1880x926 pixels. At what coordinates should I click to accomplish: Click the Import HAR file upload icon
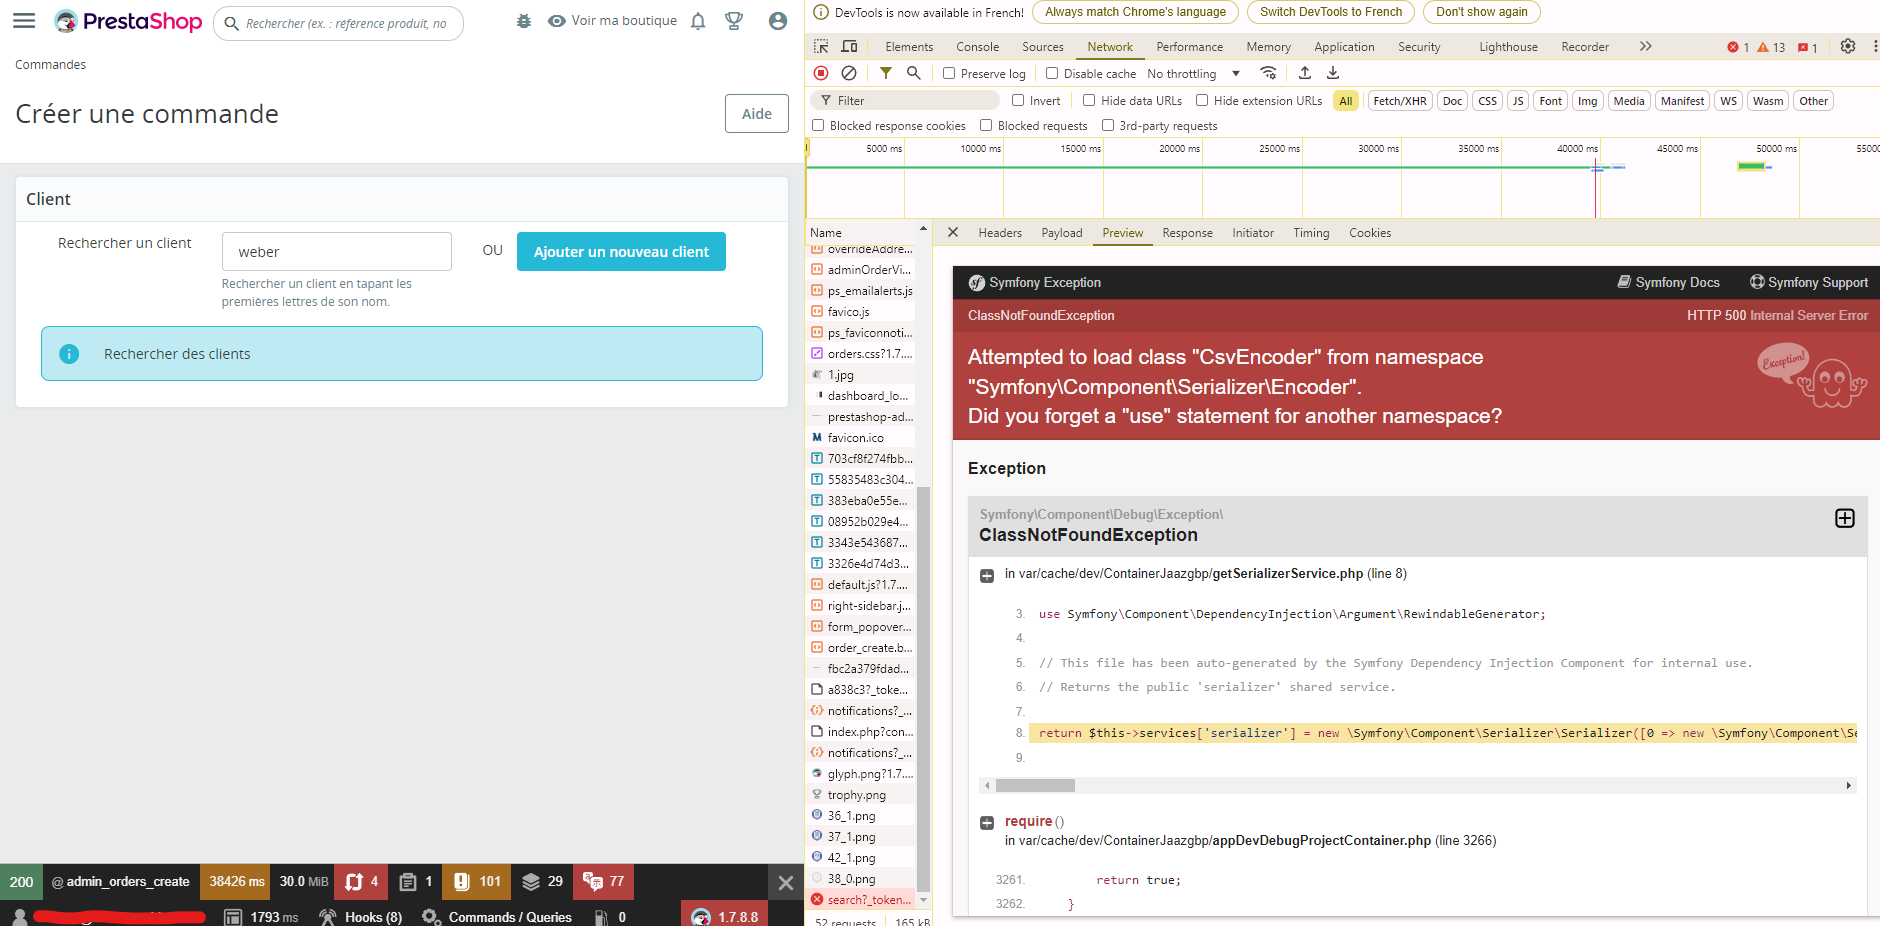pos(1305,73)
